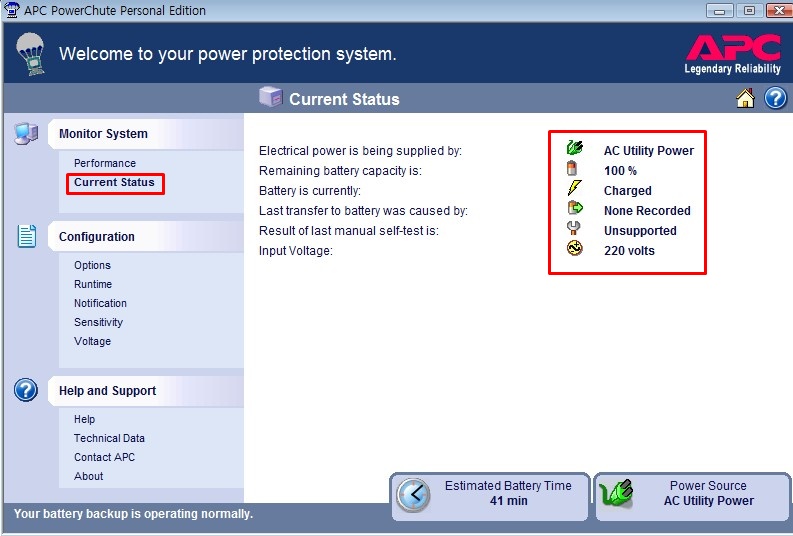
Task: Click the Help and Support section header
Action: pos(146,391)
